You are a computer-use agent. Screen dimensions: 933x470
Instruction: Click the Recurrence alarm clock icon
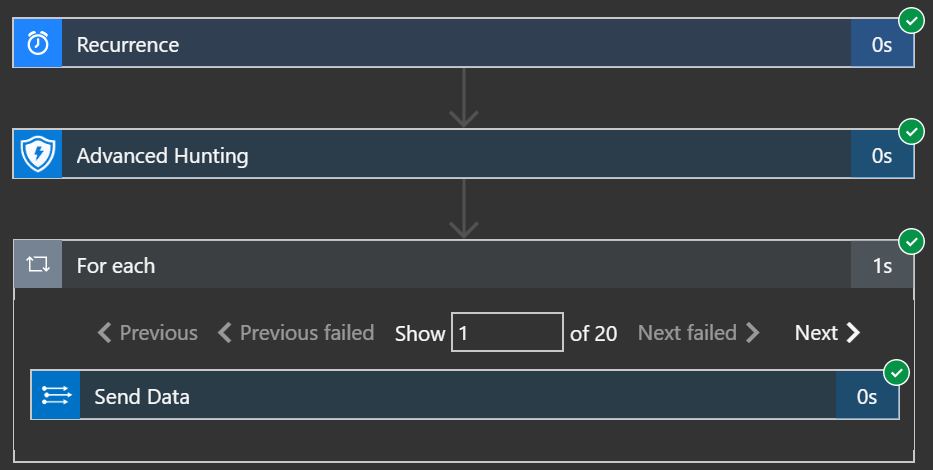tap(38, 44)
